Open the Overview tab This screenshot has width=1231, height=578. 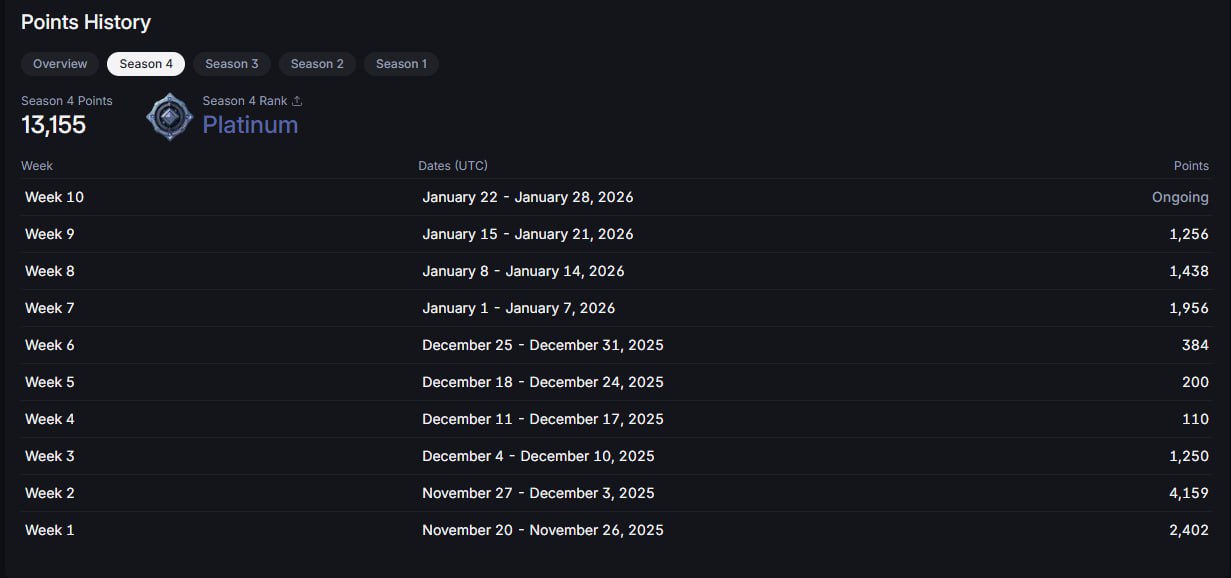pos(60,64)
